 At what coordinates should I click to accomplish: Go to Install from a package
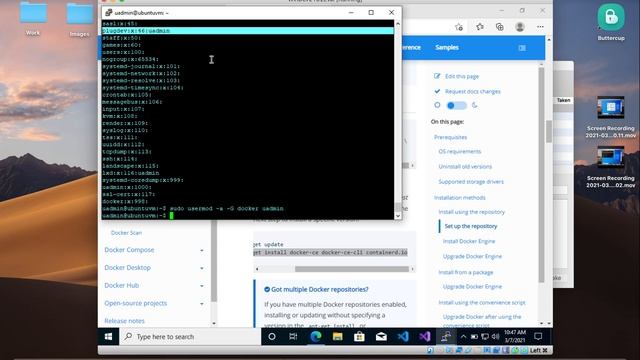466,272
